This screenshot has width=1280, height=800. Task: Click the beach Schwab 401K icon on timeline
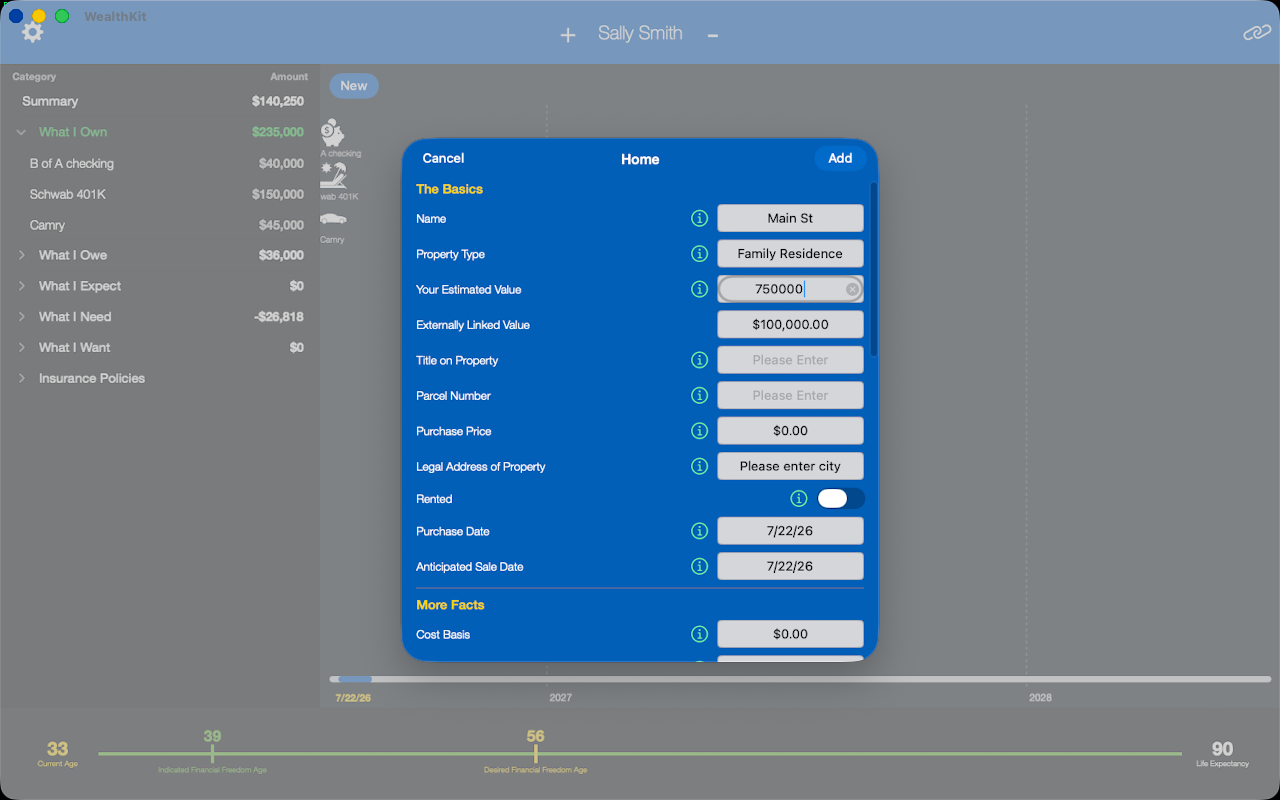pyautogui.click(x=333, y=176)
